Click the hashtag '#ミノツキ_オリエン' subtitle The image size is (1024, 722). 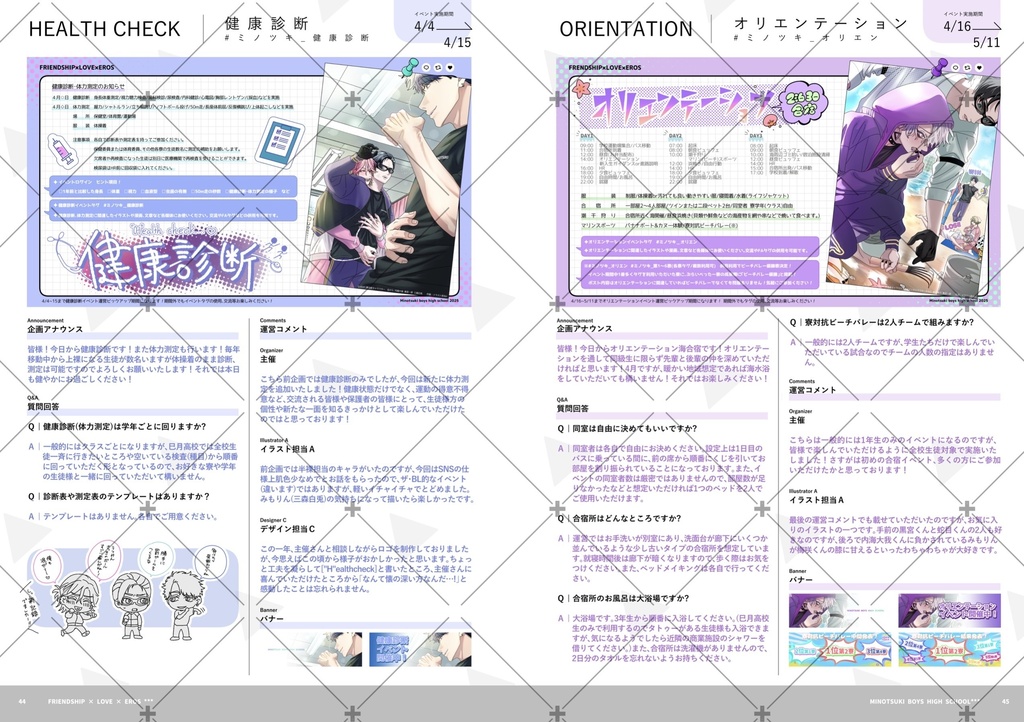click(x=806, y=38)
